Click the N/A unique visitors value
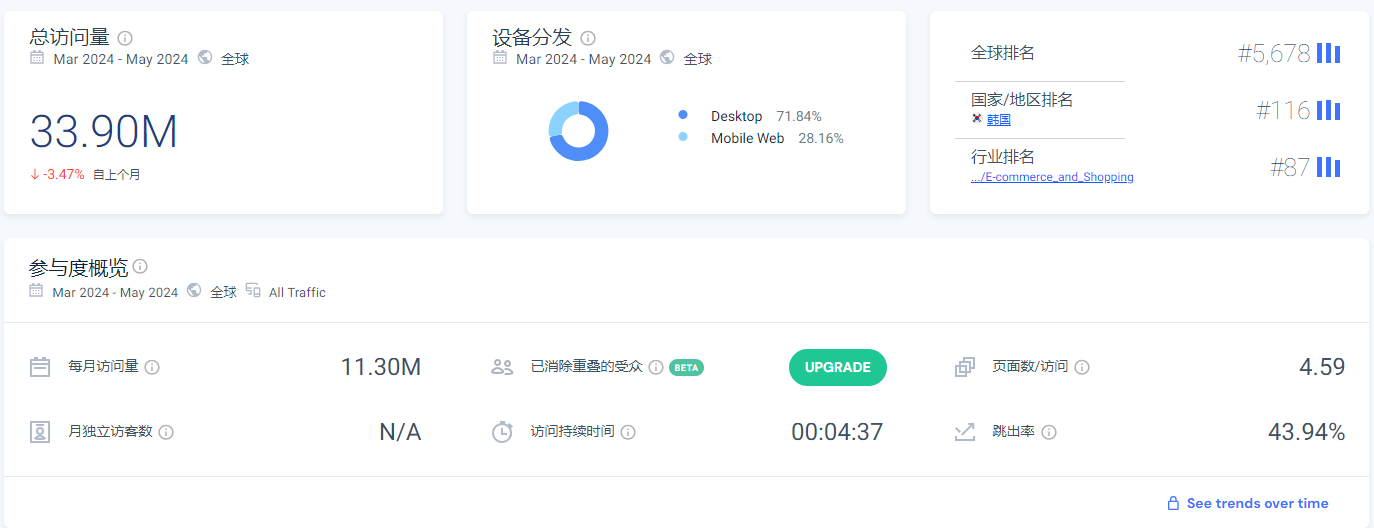1374x528 pixels. click(x=400, y=432)
